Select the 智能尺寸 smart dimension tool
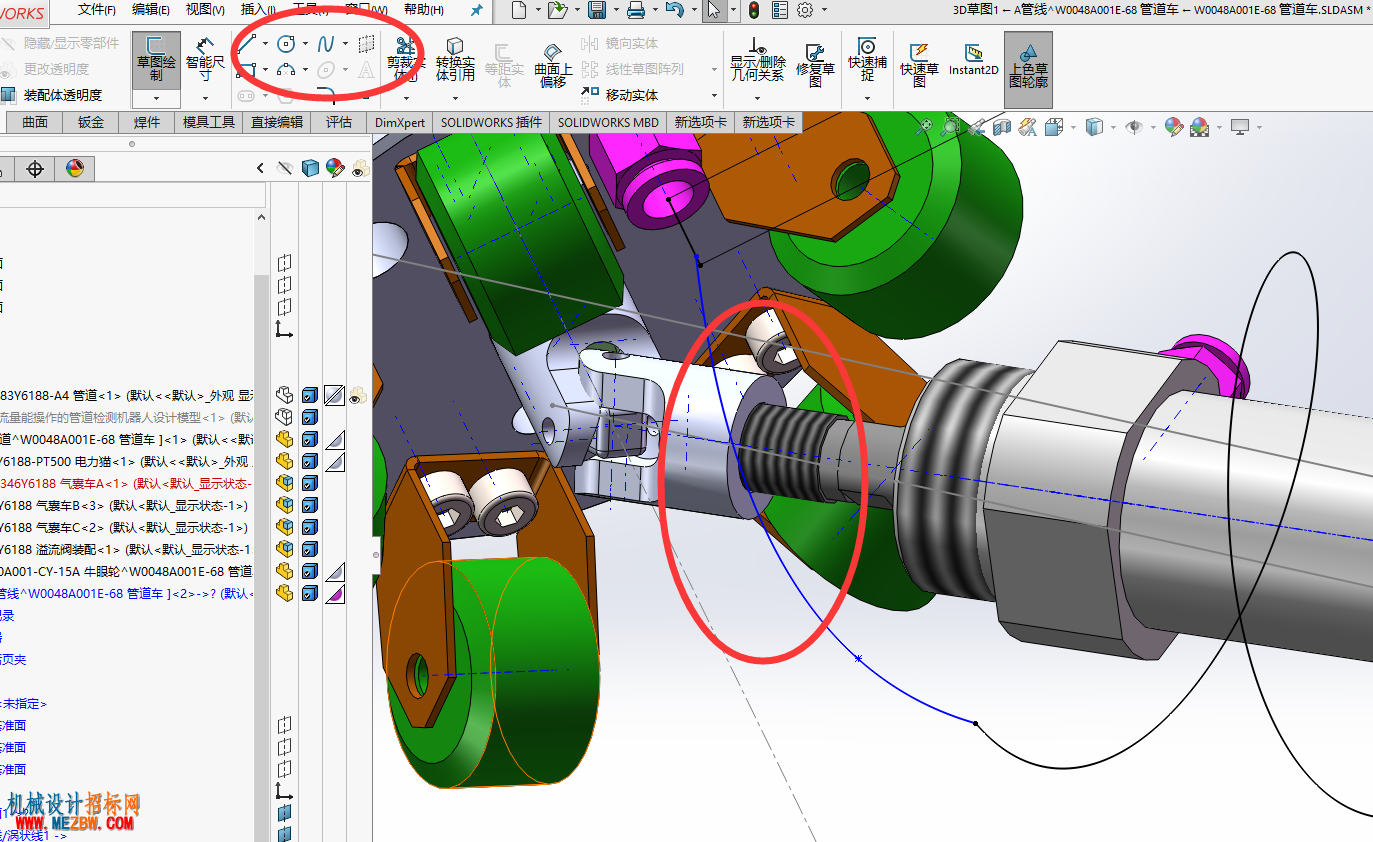The width and height of the screenshot is (1373, 842). pyautogui.click(x=205, y=60)
